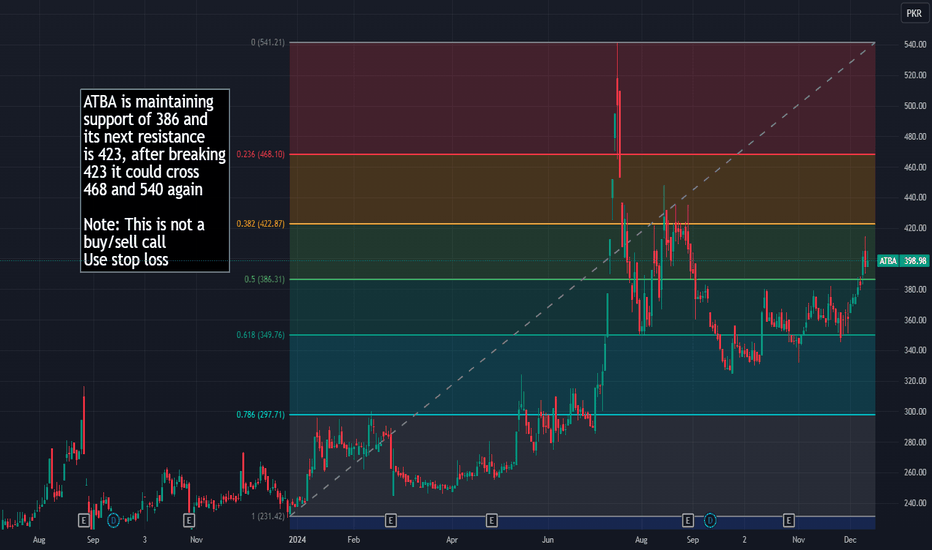
Task: Click the ATBA symbol tag on price axis
Action: (x=888, y=261)
